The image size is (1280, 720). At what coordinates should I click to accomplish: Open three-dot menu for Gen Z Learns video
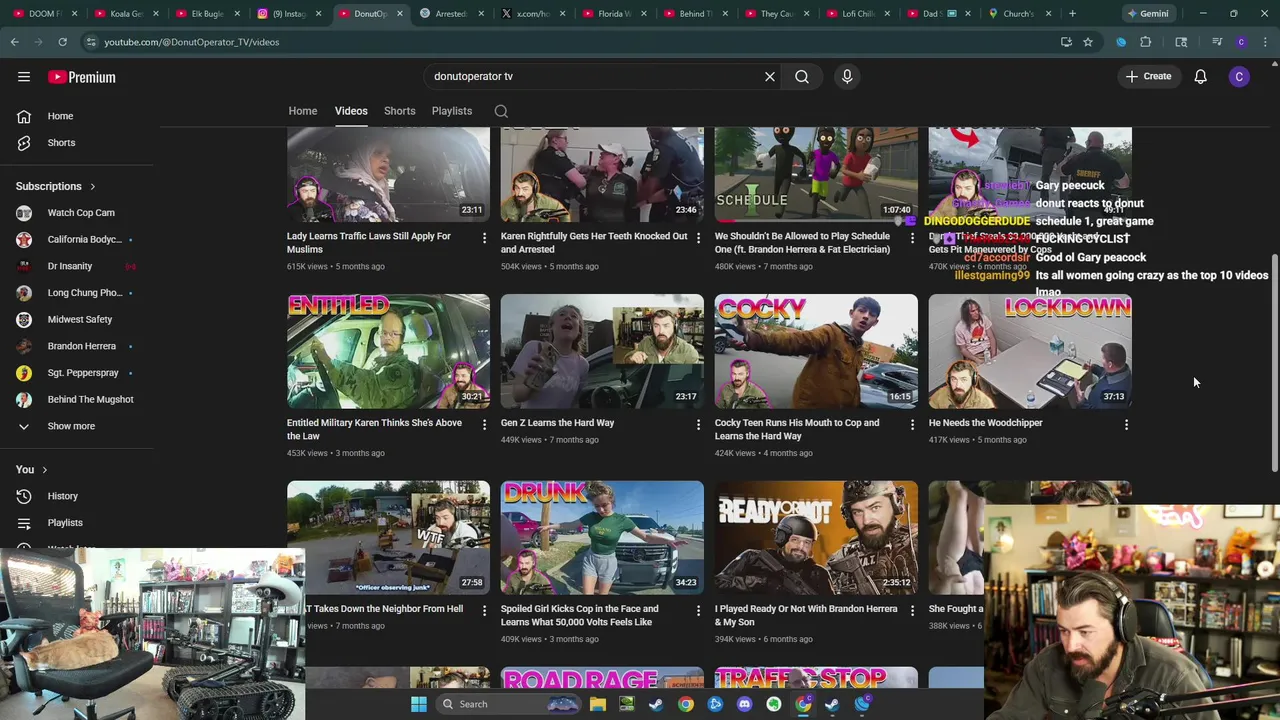[x=698, y=424]
